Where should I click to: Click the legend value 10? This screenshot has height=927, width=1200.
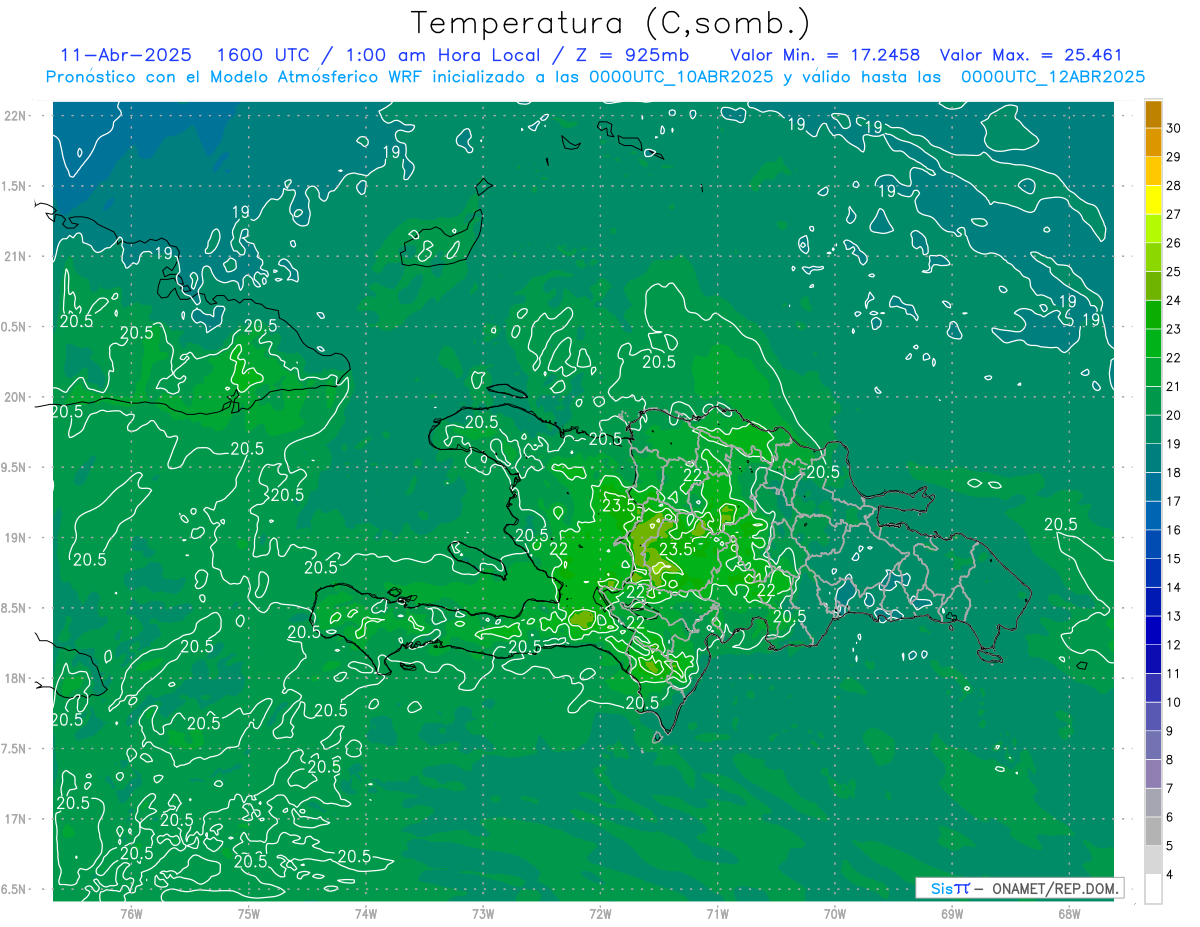pyautogui.click(x=1174, y=702)
